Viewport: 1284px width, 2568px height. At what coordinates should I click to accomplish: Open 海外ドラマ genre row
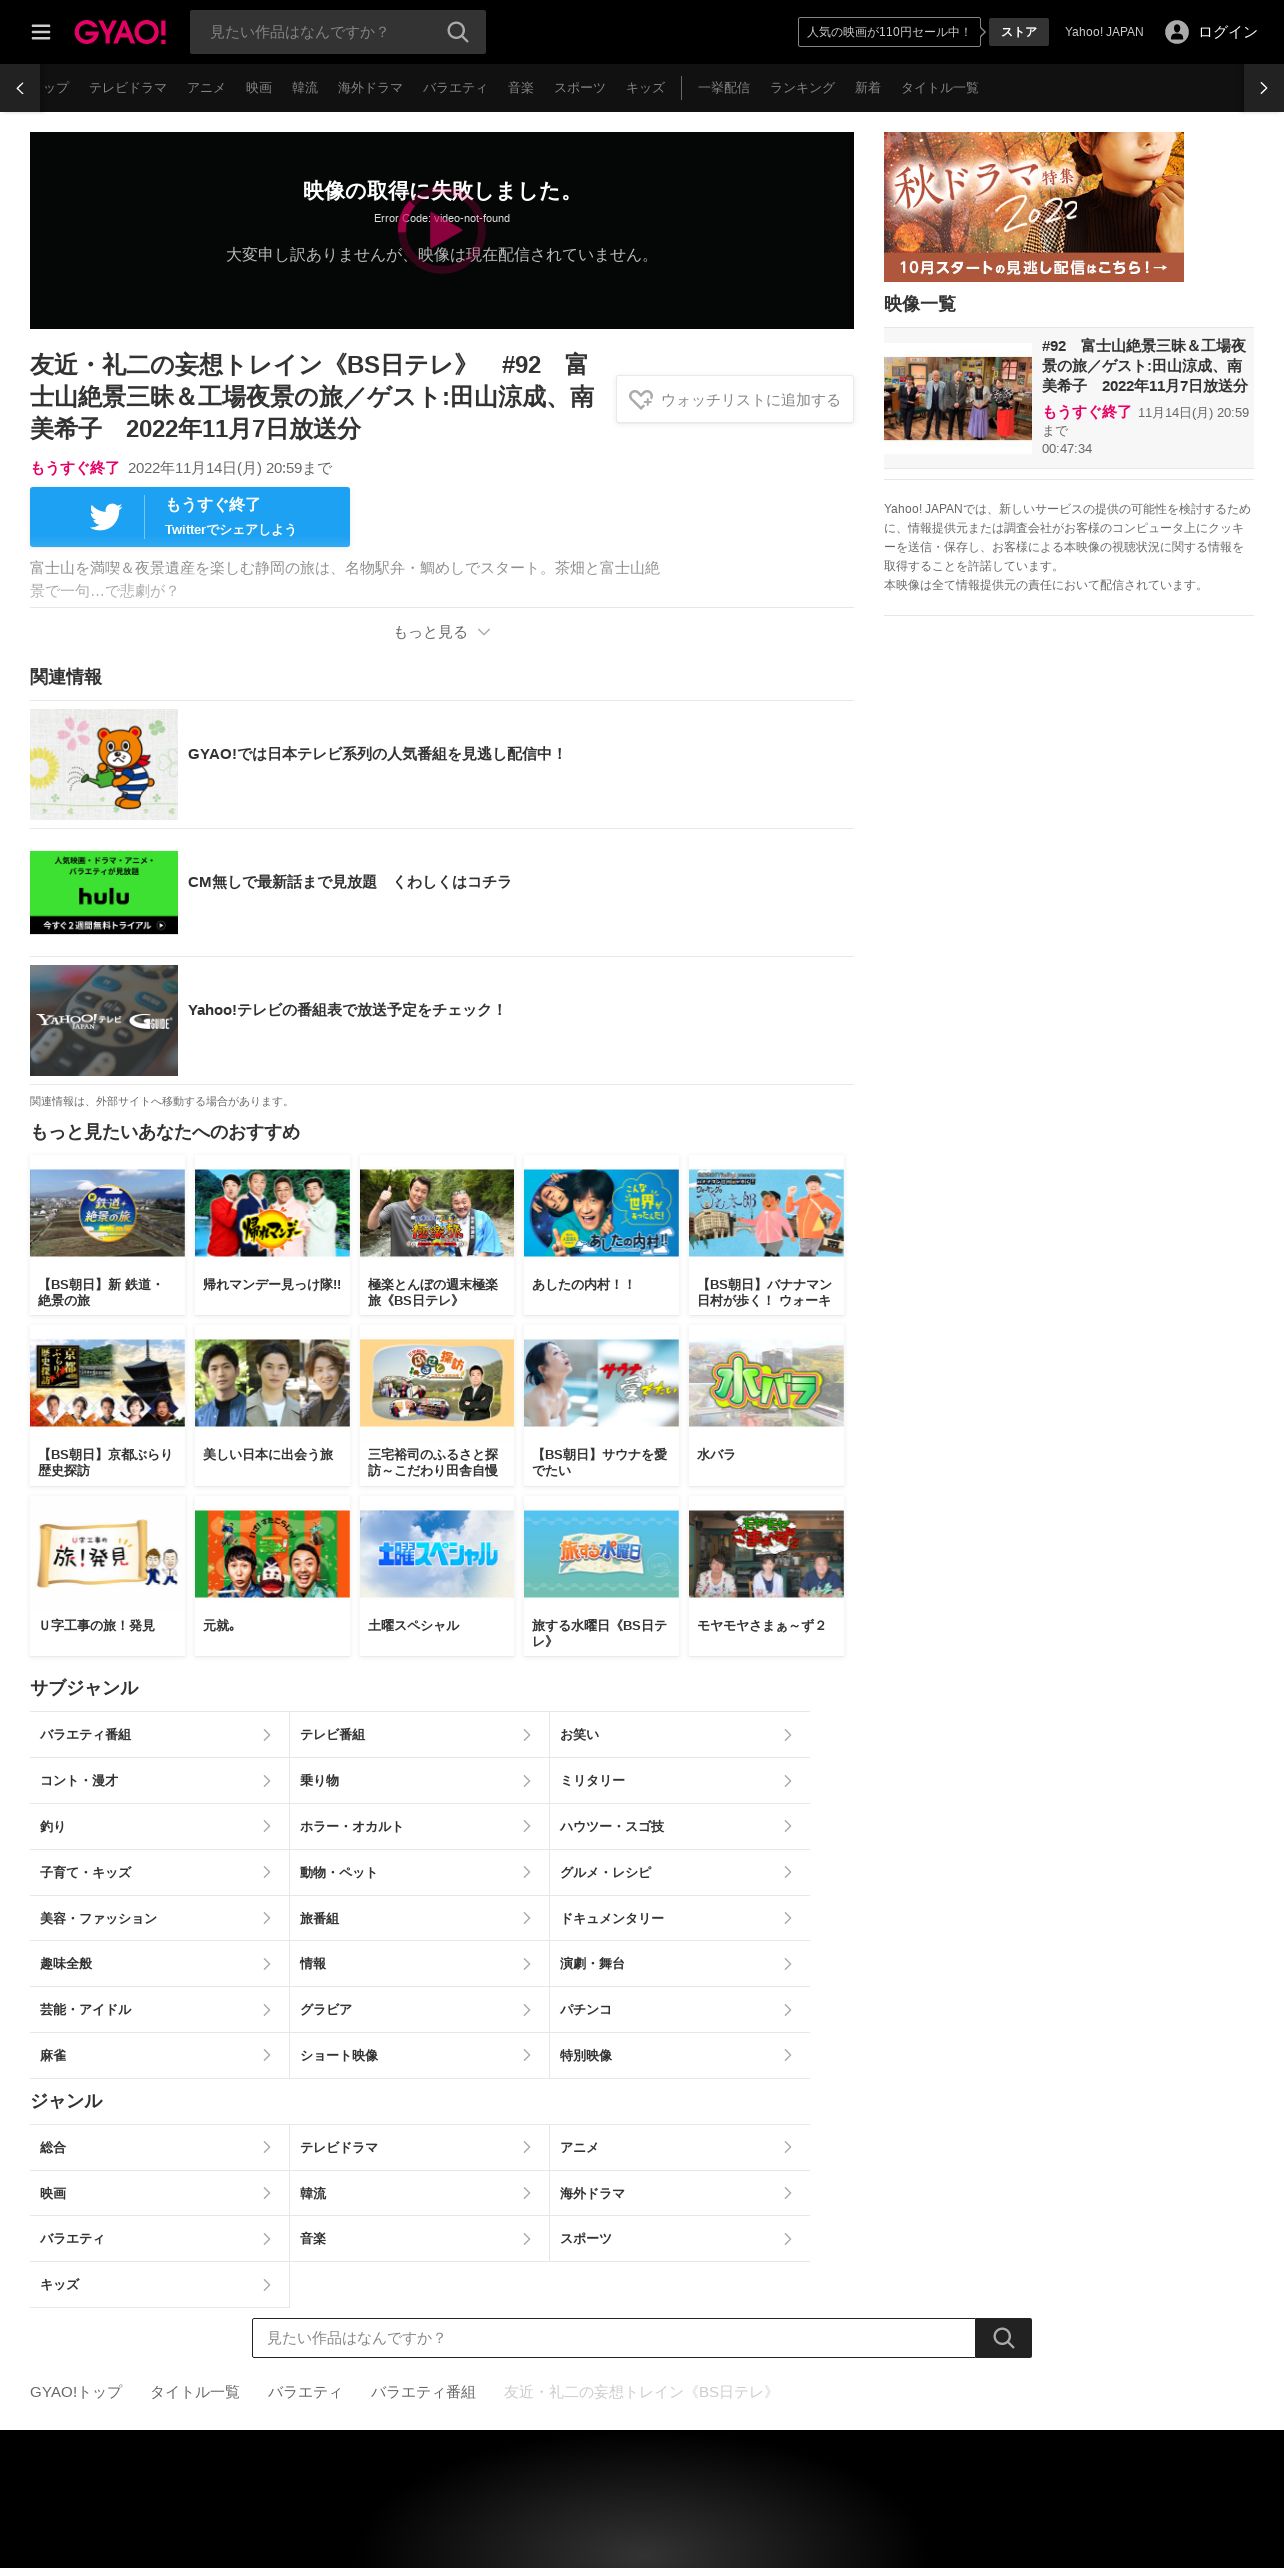pos(680,2193)
